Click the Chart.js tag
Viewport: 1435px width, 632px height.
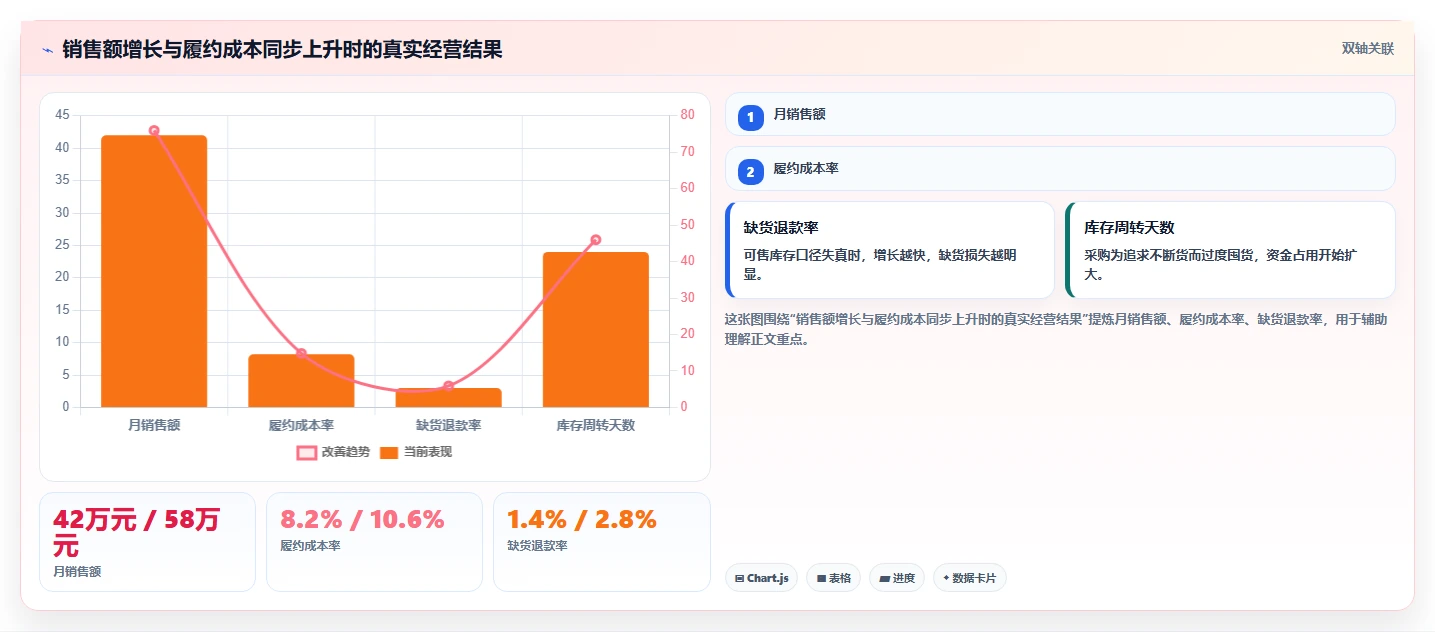tap(761, 578)
